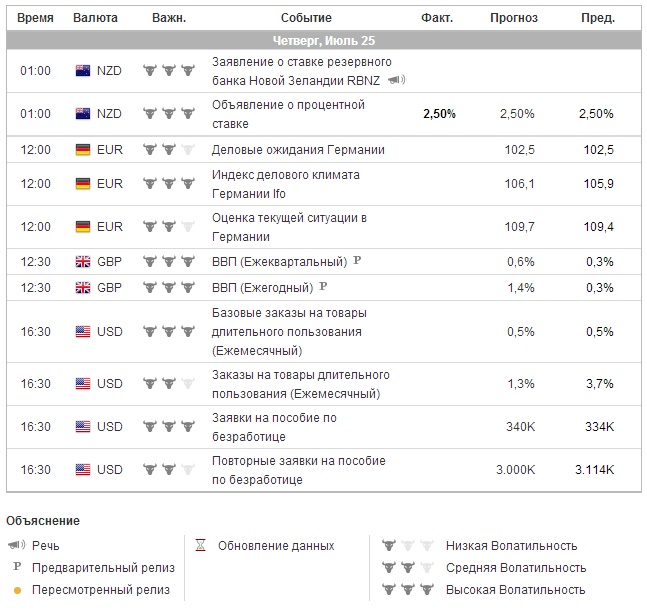Click the US flag for jobless claims row
Screen dimensions: 647x615
point(84,427)
